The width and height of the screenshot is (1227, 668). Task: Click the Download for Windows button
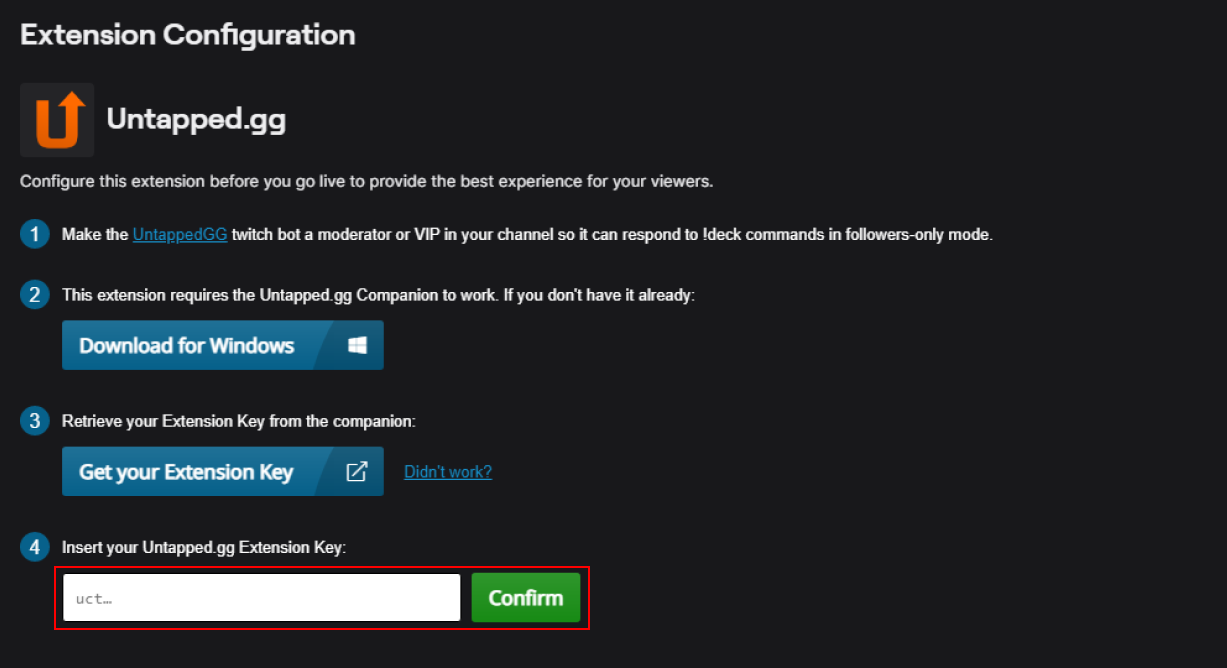(x=223, y=345)
